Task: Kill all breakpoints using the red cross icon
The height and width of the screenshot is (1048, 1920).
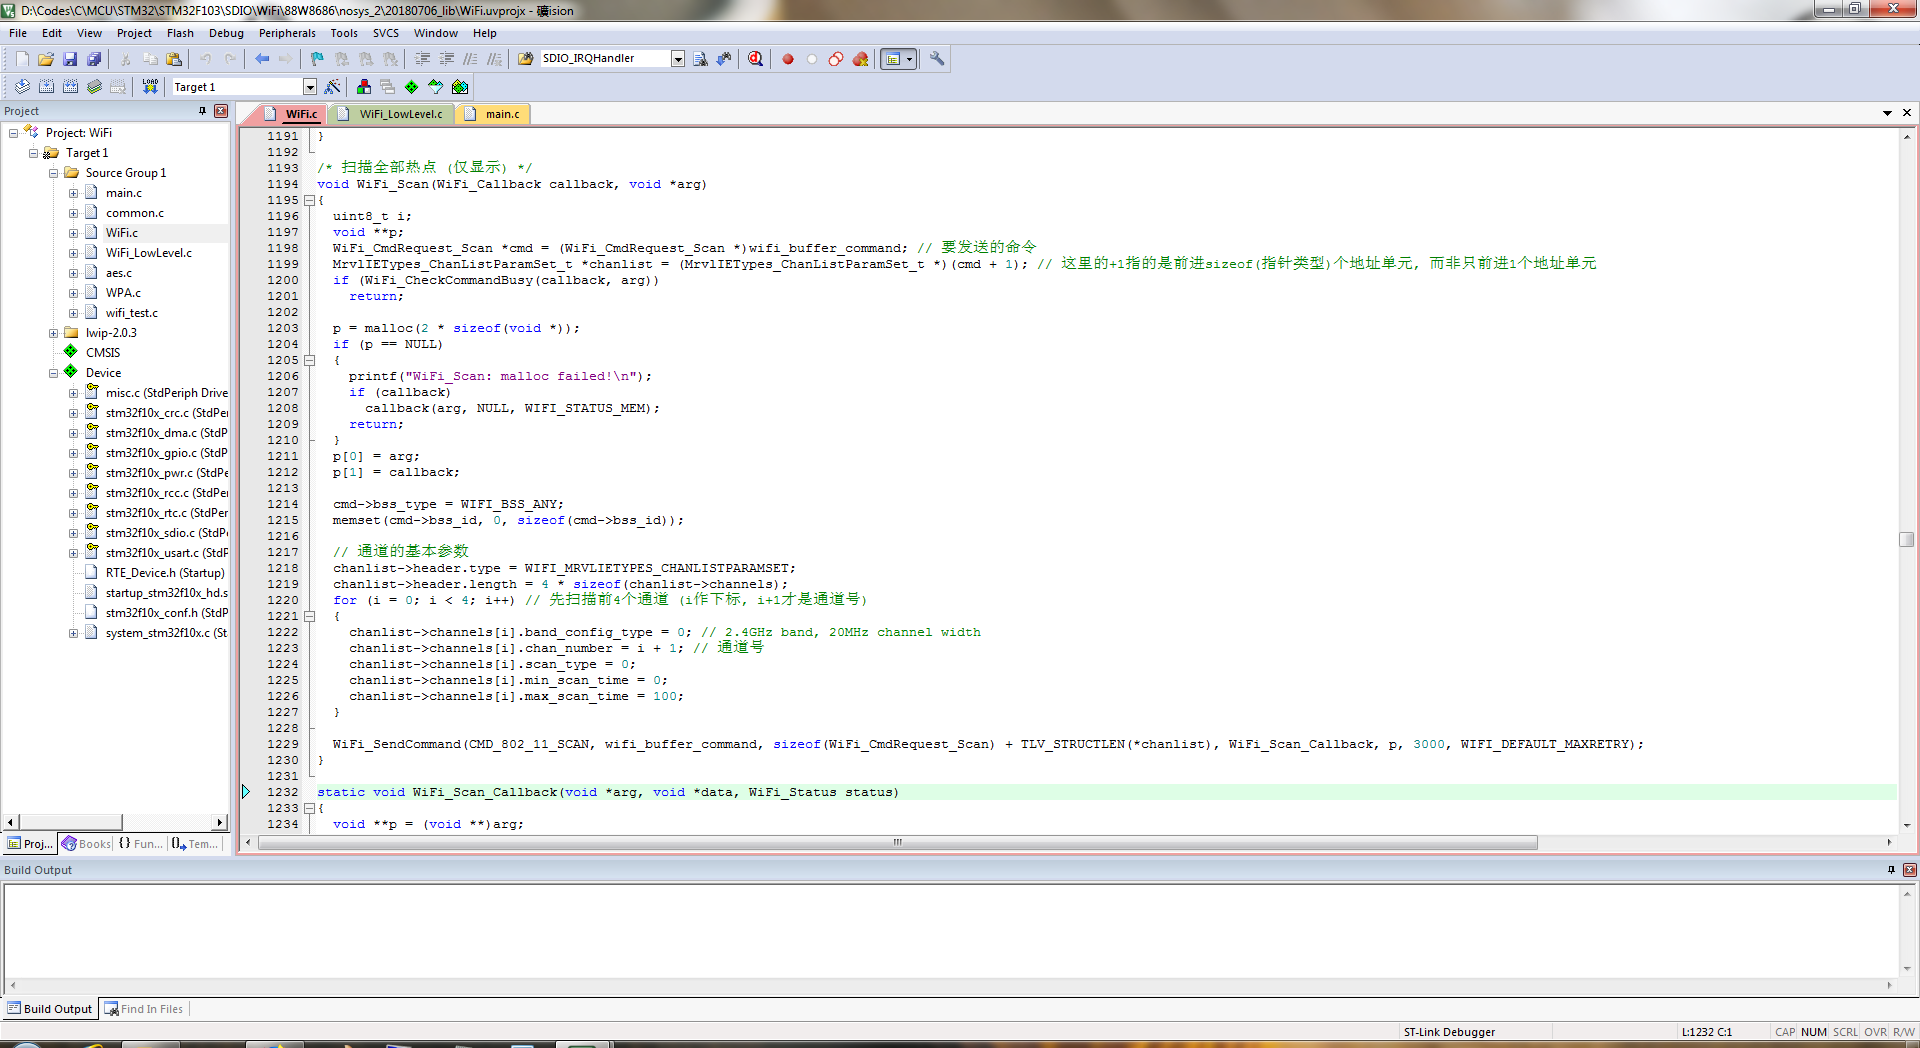Action: 860,59
